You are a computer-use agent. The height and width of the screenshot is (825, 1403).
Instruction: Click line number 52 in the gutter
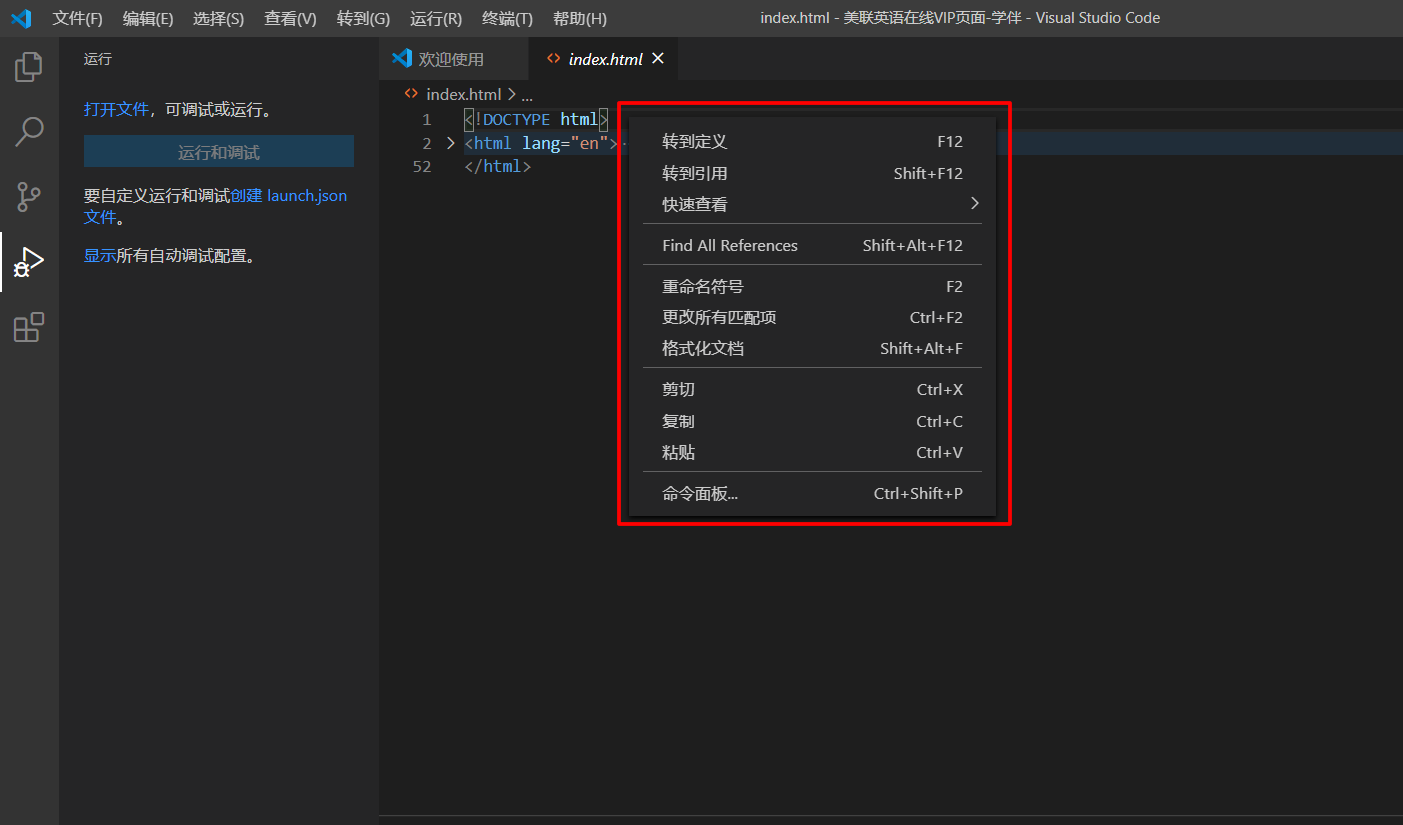(422, 166)
